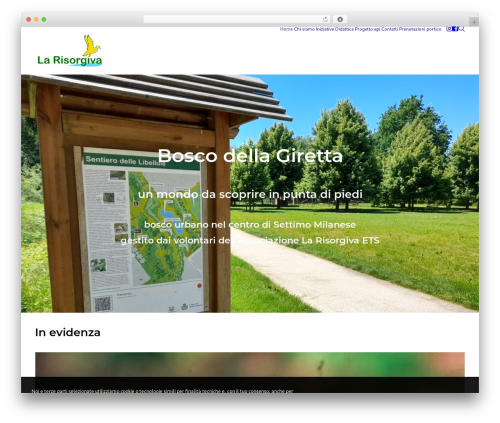
Task: Open Prenotazioni portico link
Action: point(420,29)
